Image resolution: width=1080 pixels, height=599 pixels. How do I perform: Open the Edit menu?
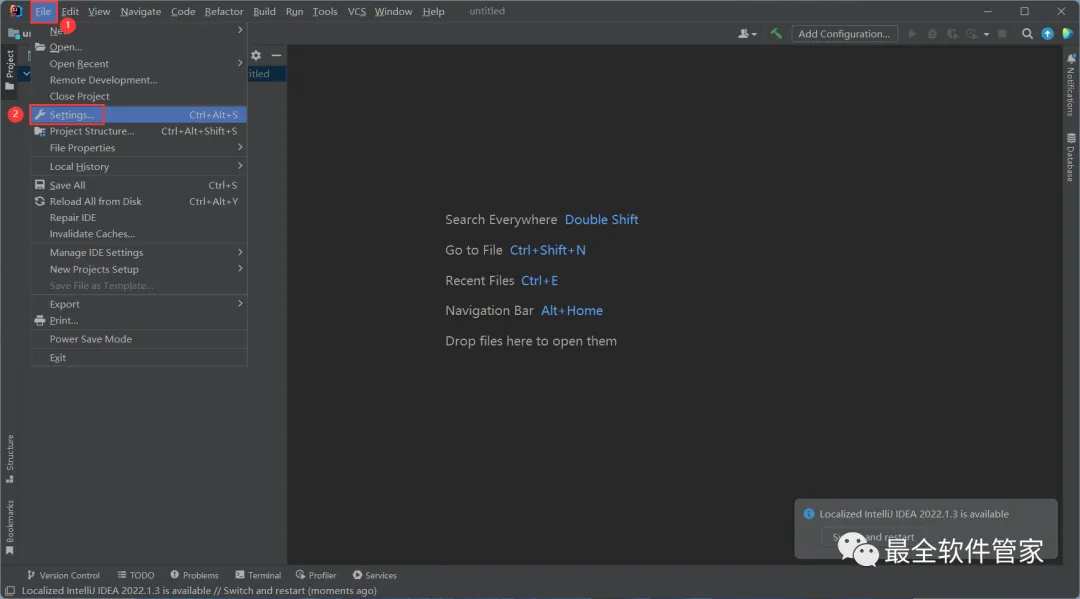click(70, 12)
